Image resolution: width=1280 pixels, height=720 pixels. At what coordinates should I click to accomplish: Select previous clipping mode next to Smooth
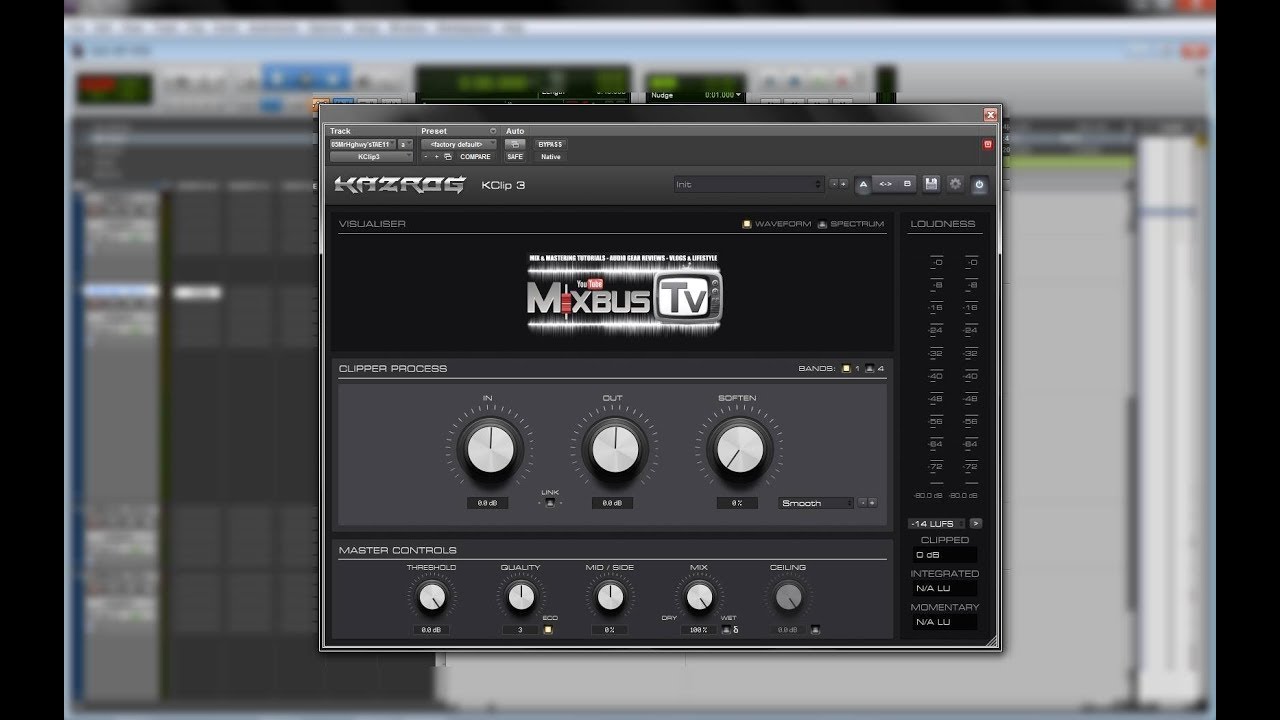click(x=863, y=503)
